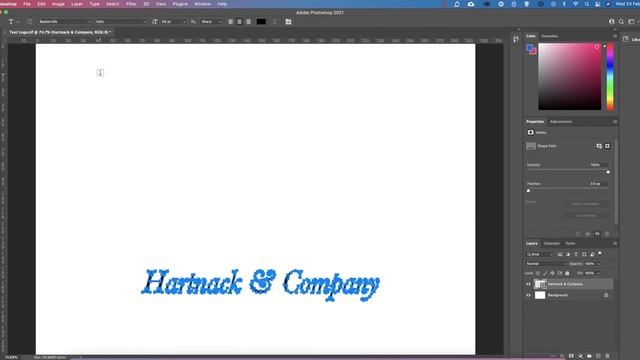Viewport: 640px width, 360px height.
Task: Filter layers by pixel layer icon
Action: [x=560, y=254]
